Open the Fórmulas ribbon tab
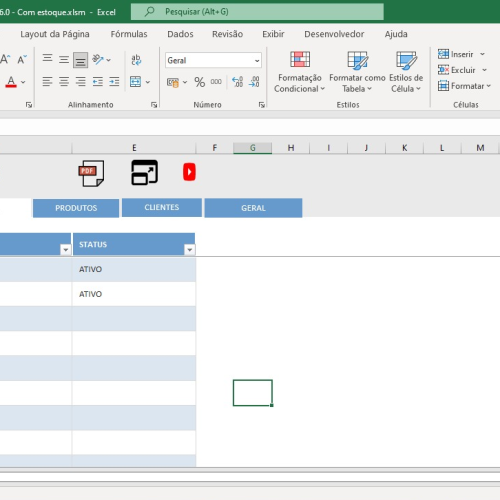This screenshot has width=500, height=500. (x=129, y=34)
